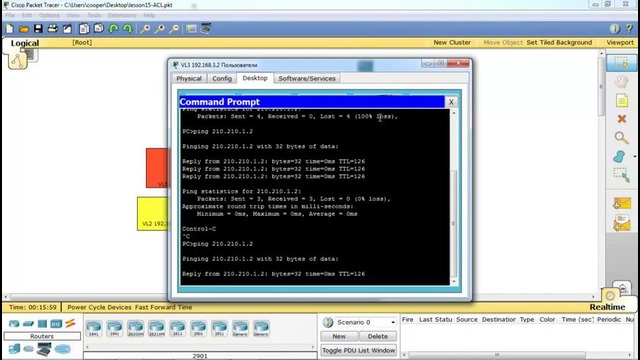This screenshot has height=360, width=640.
Task: Choose the Inspect magnifier tool
Action: coord(621,138)
